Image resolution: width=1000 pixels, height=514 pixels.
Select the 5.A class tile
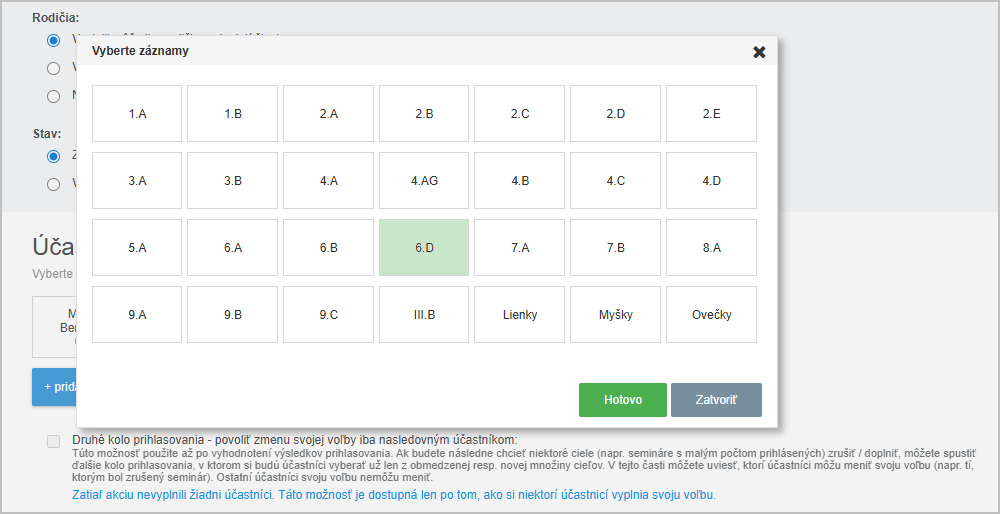click(x=137, y=248)
